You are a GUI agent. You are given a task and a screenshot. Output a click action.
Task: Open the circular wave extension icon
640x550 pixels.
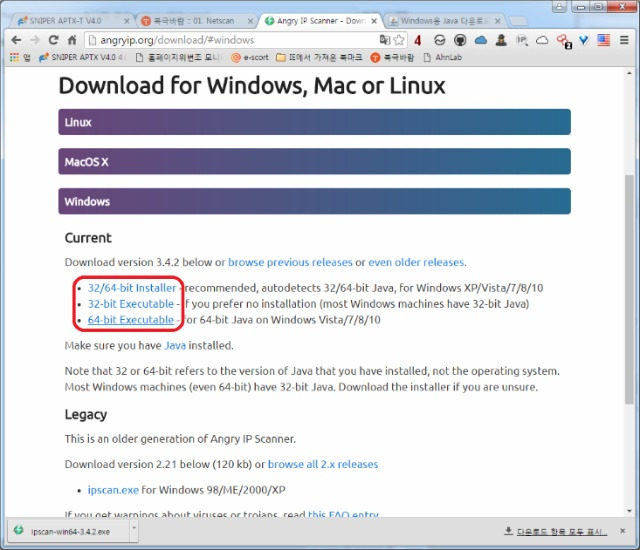pyautogui.click(x=439, y=40)
